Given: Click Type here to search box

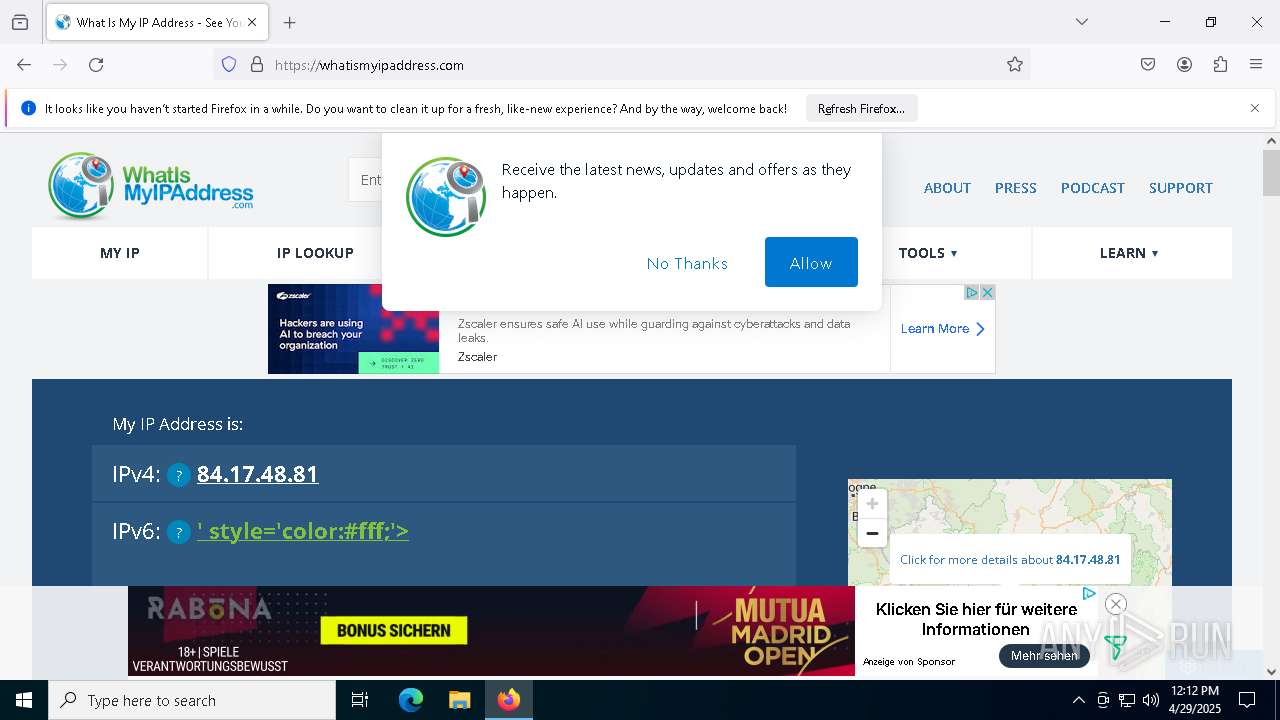Looking at the screenshot, I should (x=192, y=700).
